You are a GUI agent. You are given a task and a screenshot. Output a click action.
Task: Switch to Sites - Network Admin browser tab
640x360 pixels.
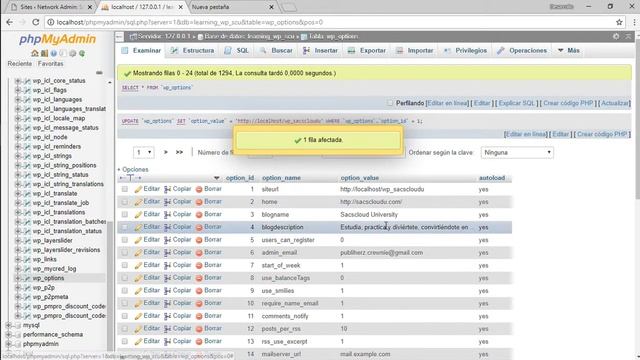tap(51, 7)
